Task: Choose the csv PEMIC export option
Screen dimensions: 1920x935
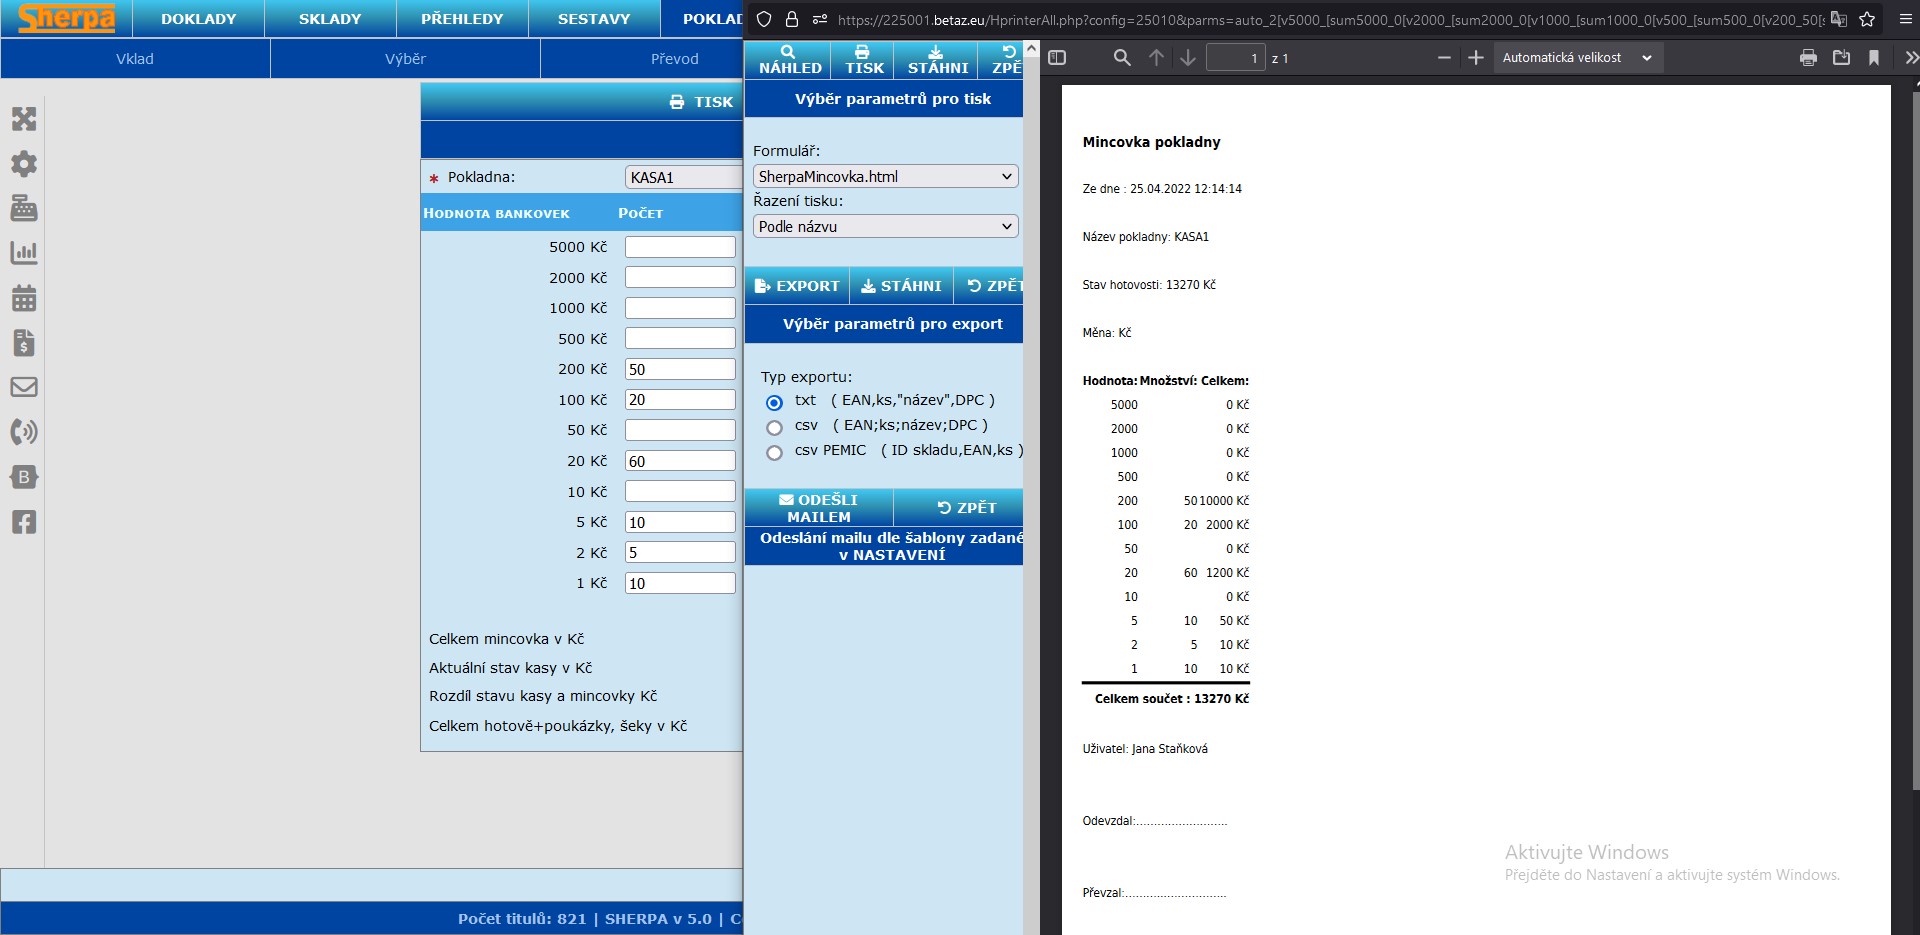Action: point(774,453)
